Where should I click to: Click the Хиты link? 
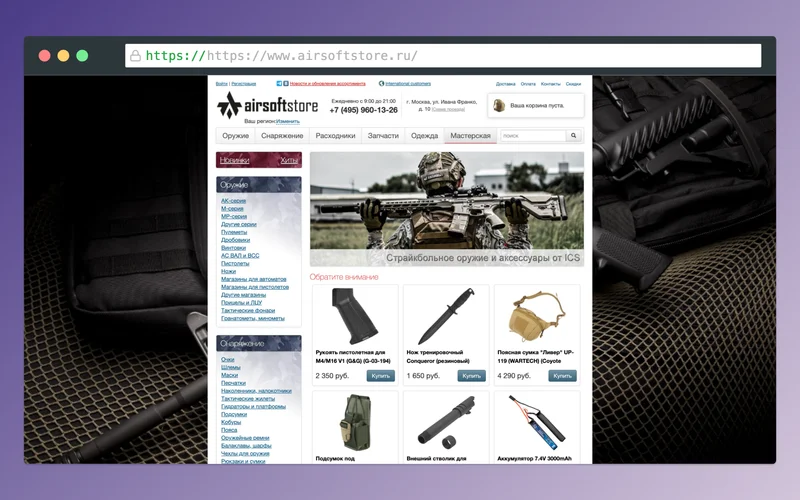289,160
